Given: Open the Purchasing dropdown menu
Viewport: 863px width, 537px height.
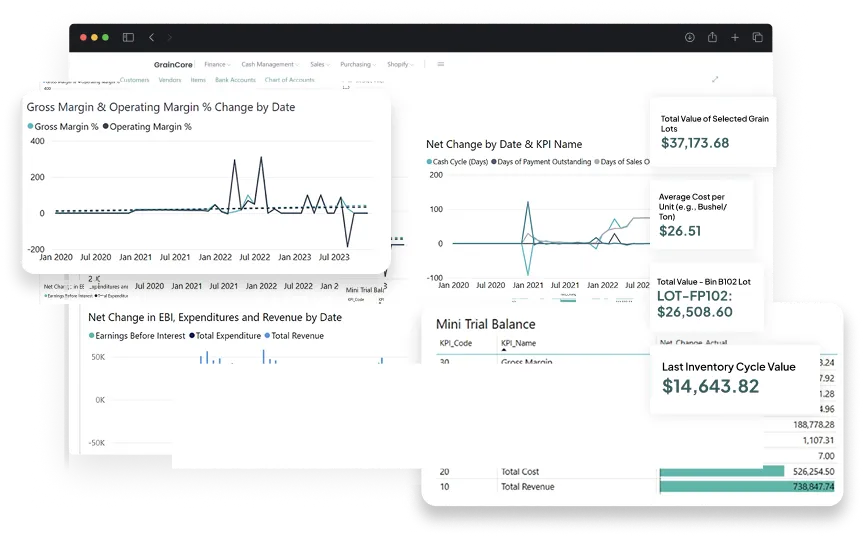Looking at the screenshot, I should 357,64.
